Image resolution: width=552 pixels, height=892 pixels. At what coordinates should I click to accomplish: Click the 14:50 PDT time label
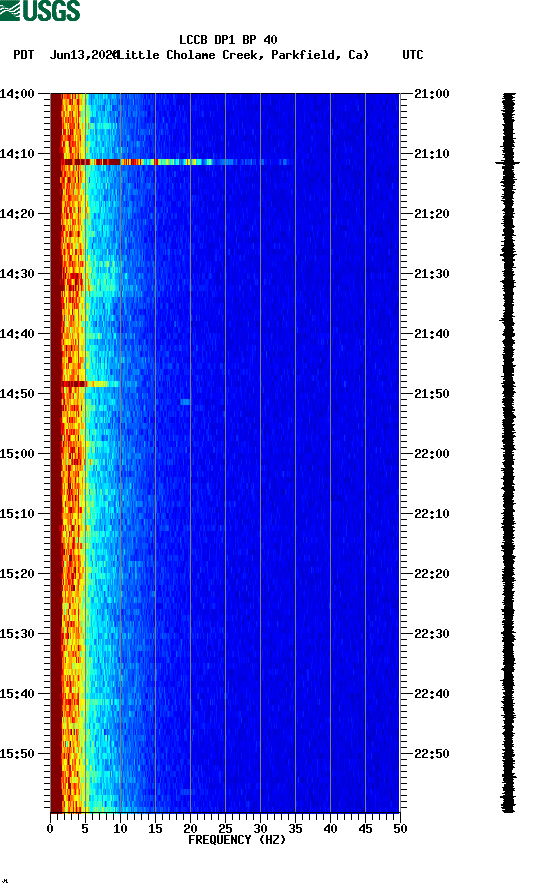tap(17, 394)
